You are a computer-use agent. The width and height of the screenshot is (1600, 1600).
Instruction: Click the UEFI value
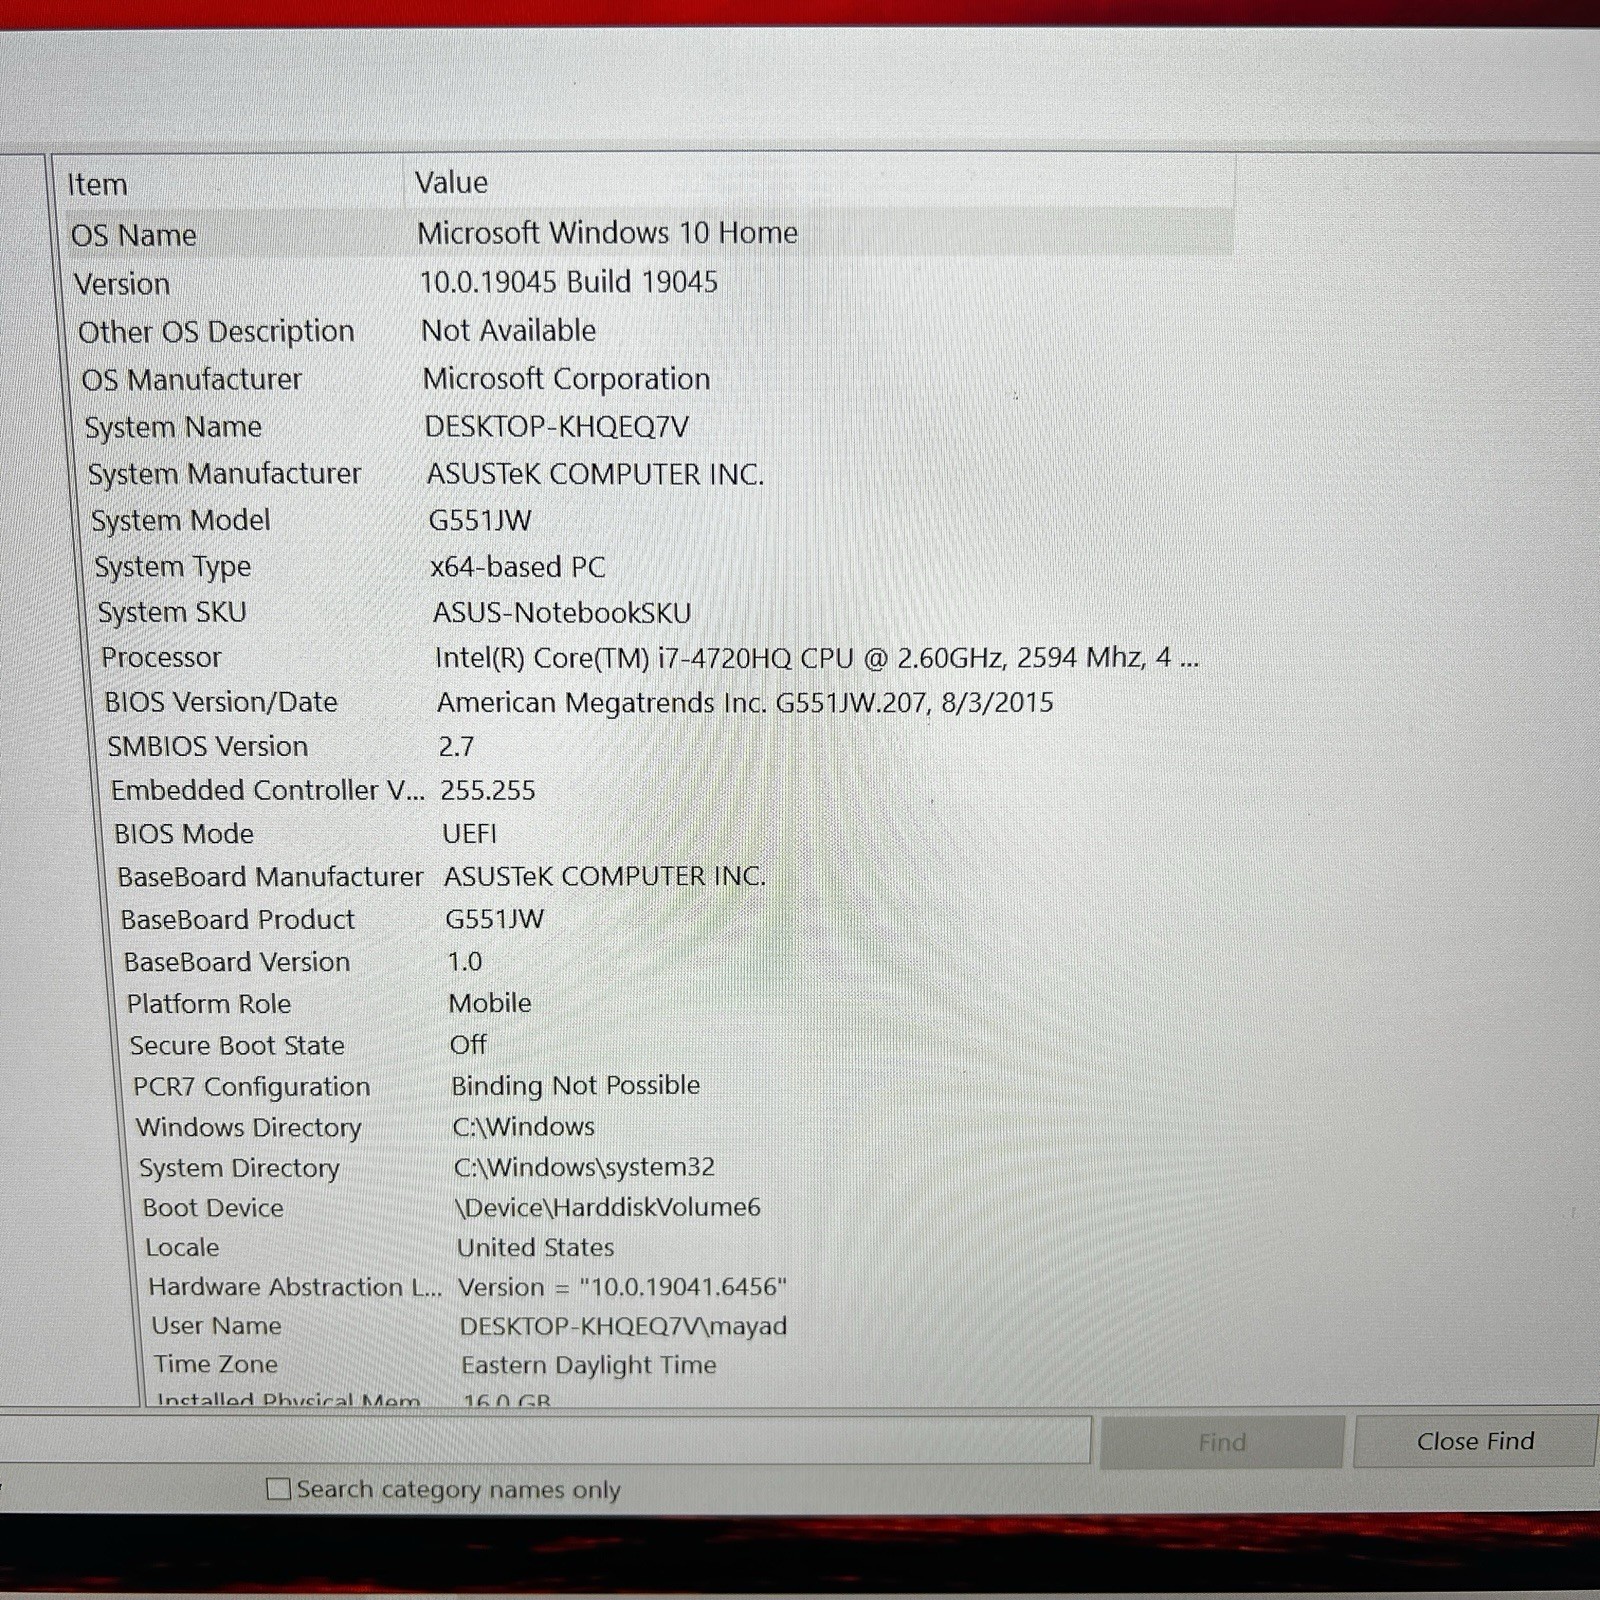(x=469, y=833)
